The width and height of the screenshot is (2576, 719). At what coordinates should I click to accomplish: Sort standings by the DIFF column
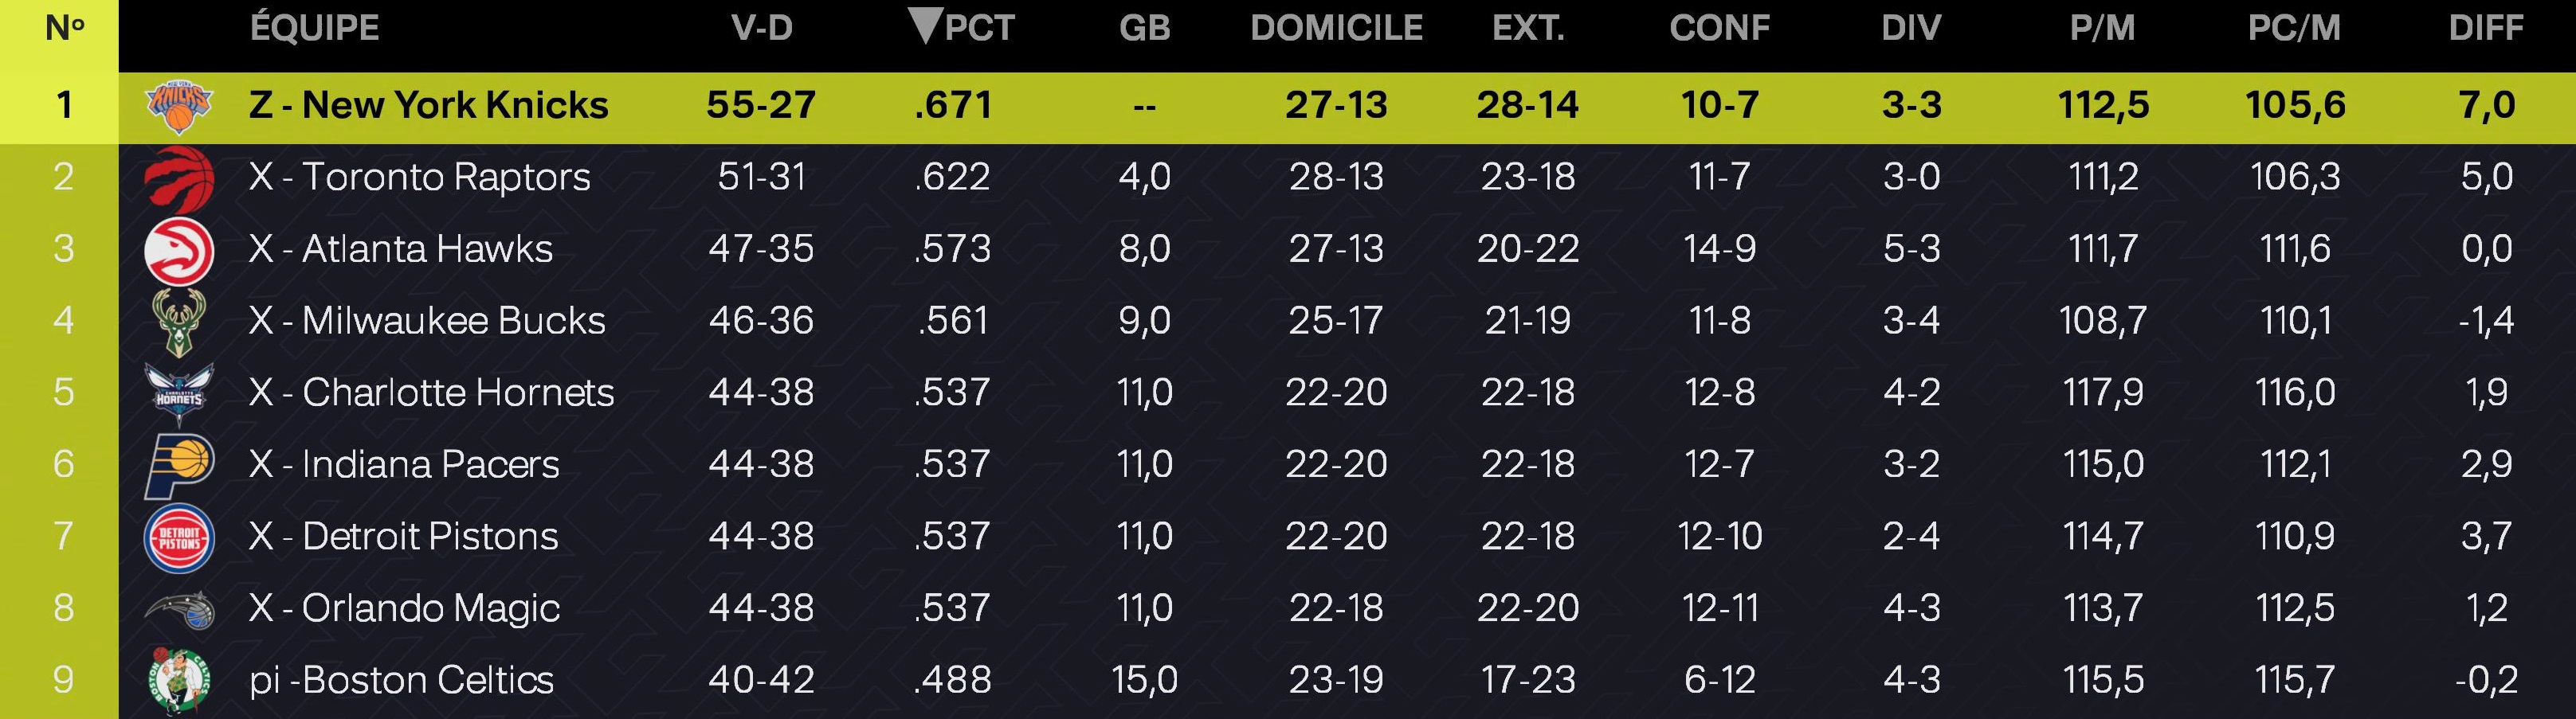coord(2486,28)
